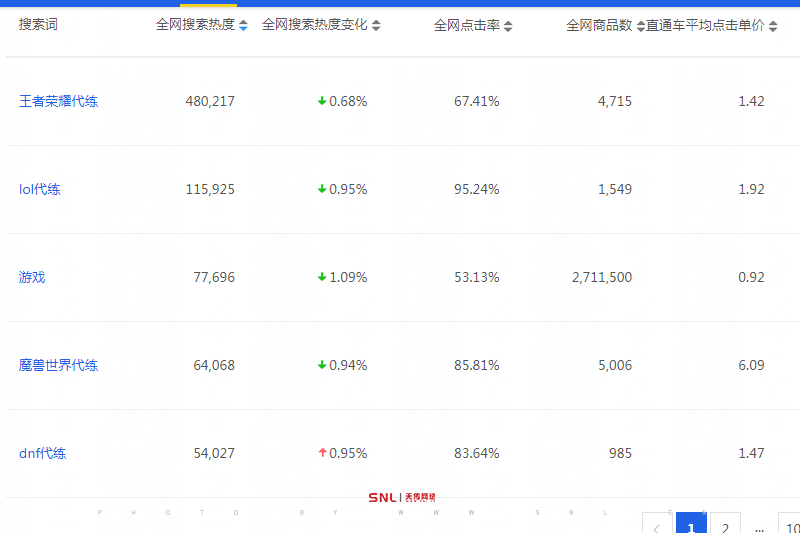Image resolution: width=800 pixels, height=533 pixels.
Task: Sort by 全网点击率 column arrows
Action: click(x=508, y=26)
